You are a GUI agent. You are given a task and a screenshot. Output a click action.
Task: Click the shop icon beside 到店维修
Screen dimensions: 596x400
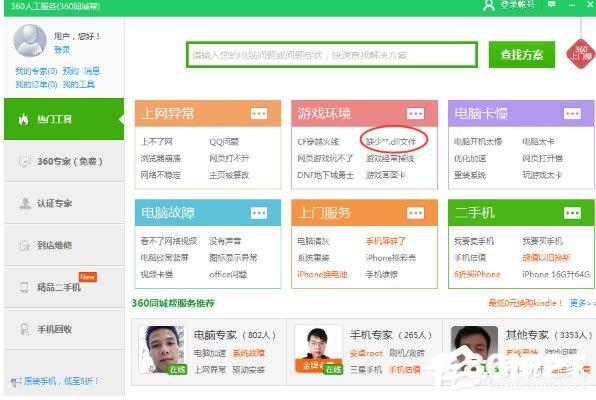point(24,246)
